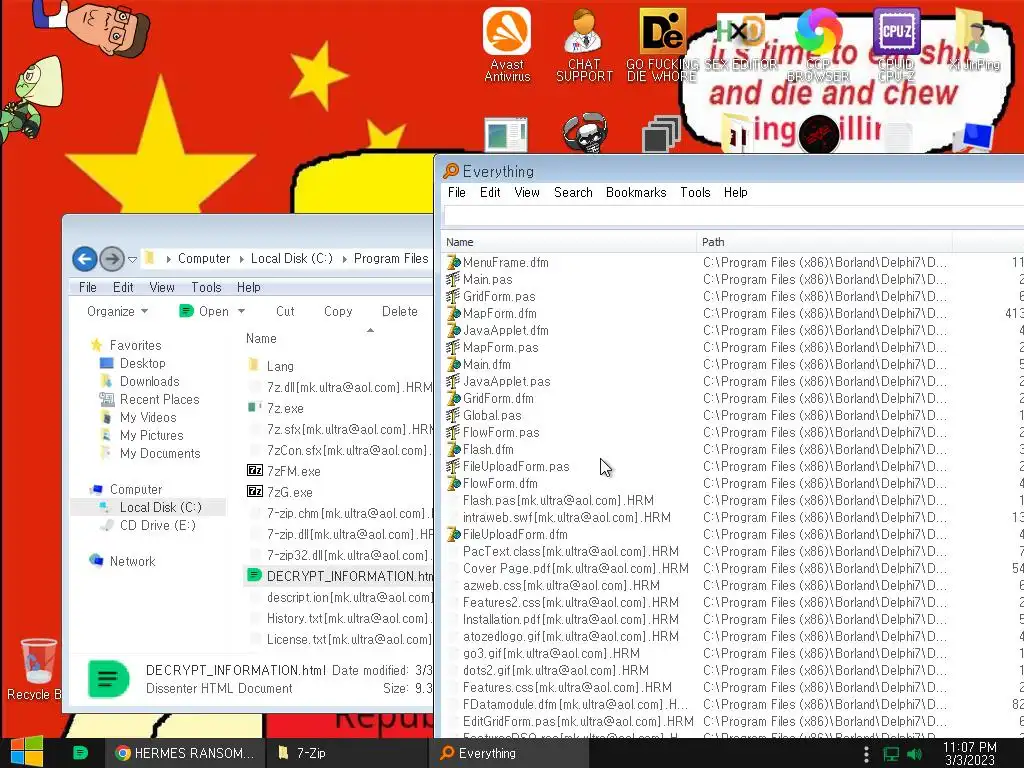Open the Recycle Bin on desktop
The width and height of the screenshot is (1024, 768).
[36, 669]
